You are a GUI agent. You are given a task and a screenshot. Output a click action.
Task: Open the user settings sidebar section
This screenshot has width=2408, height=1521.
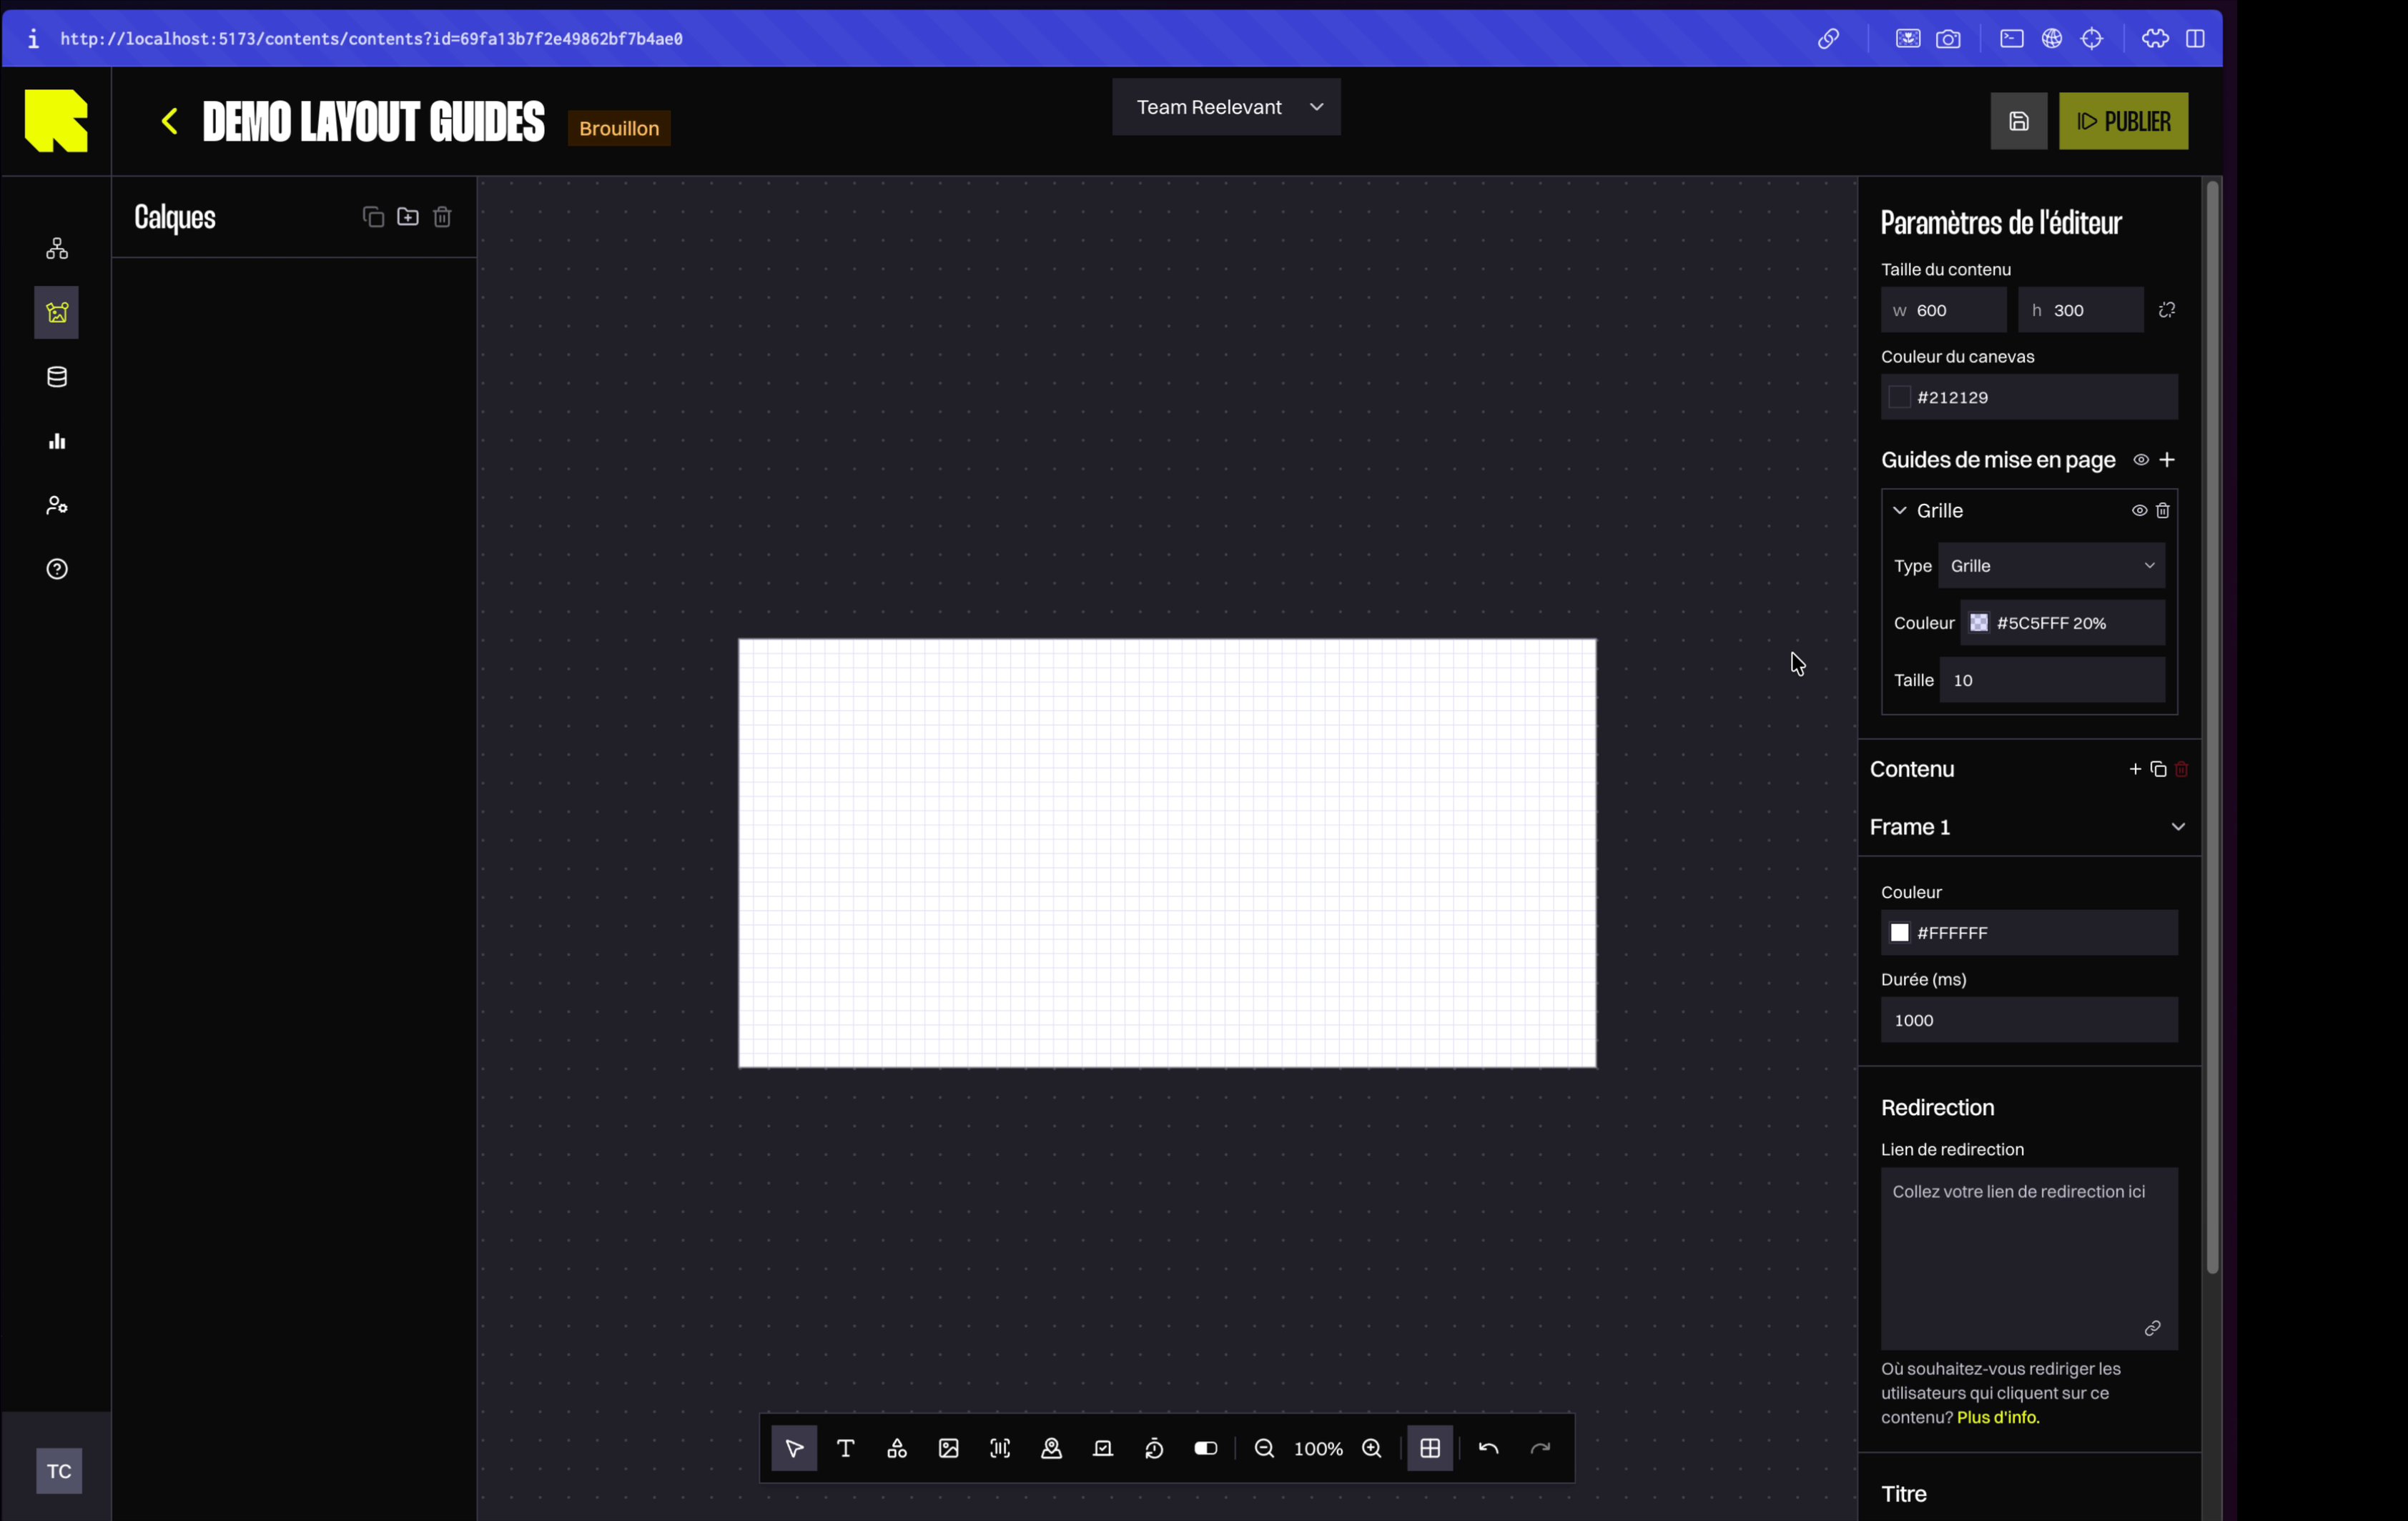tap(57, 505)
